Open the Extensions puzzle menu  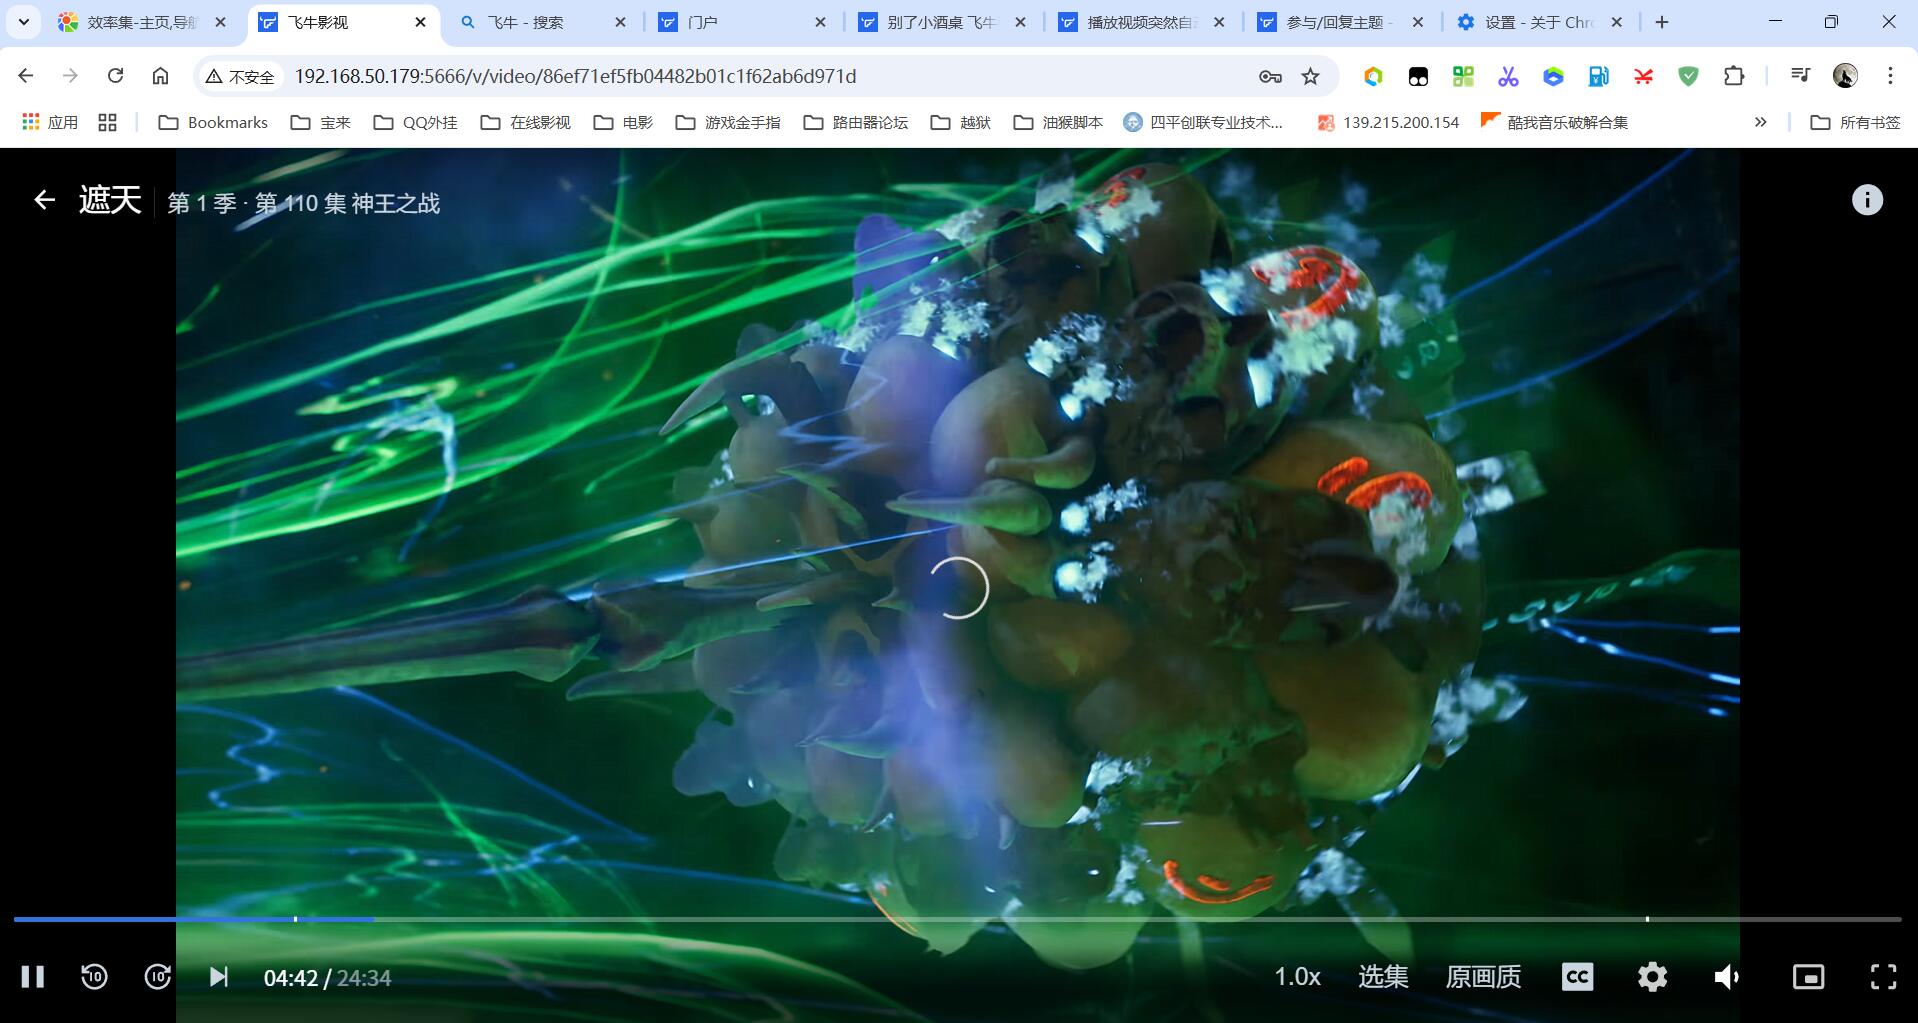coord(1733,76)
